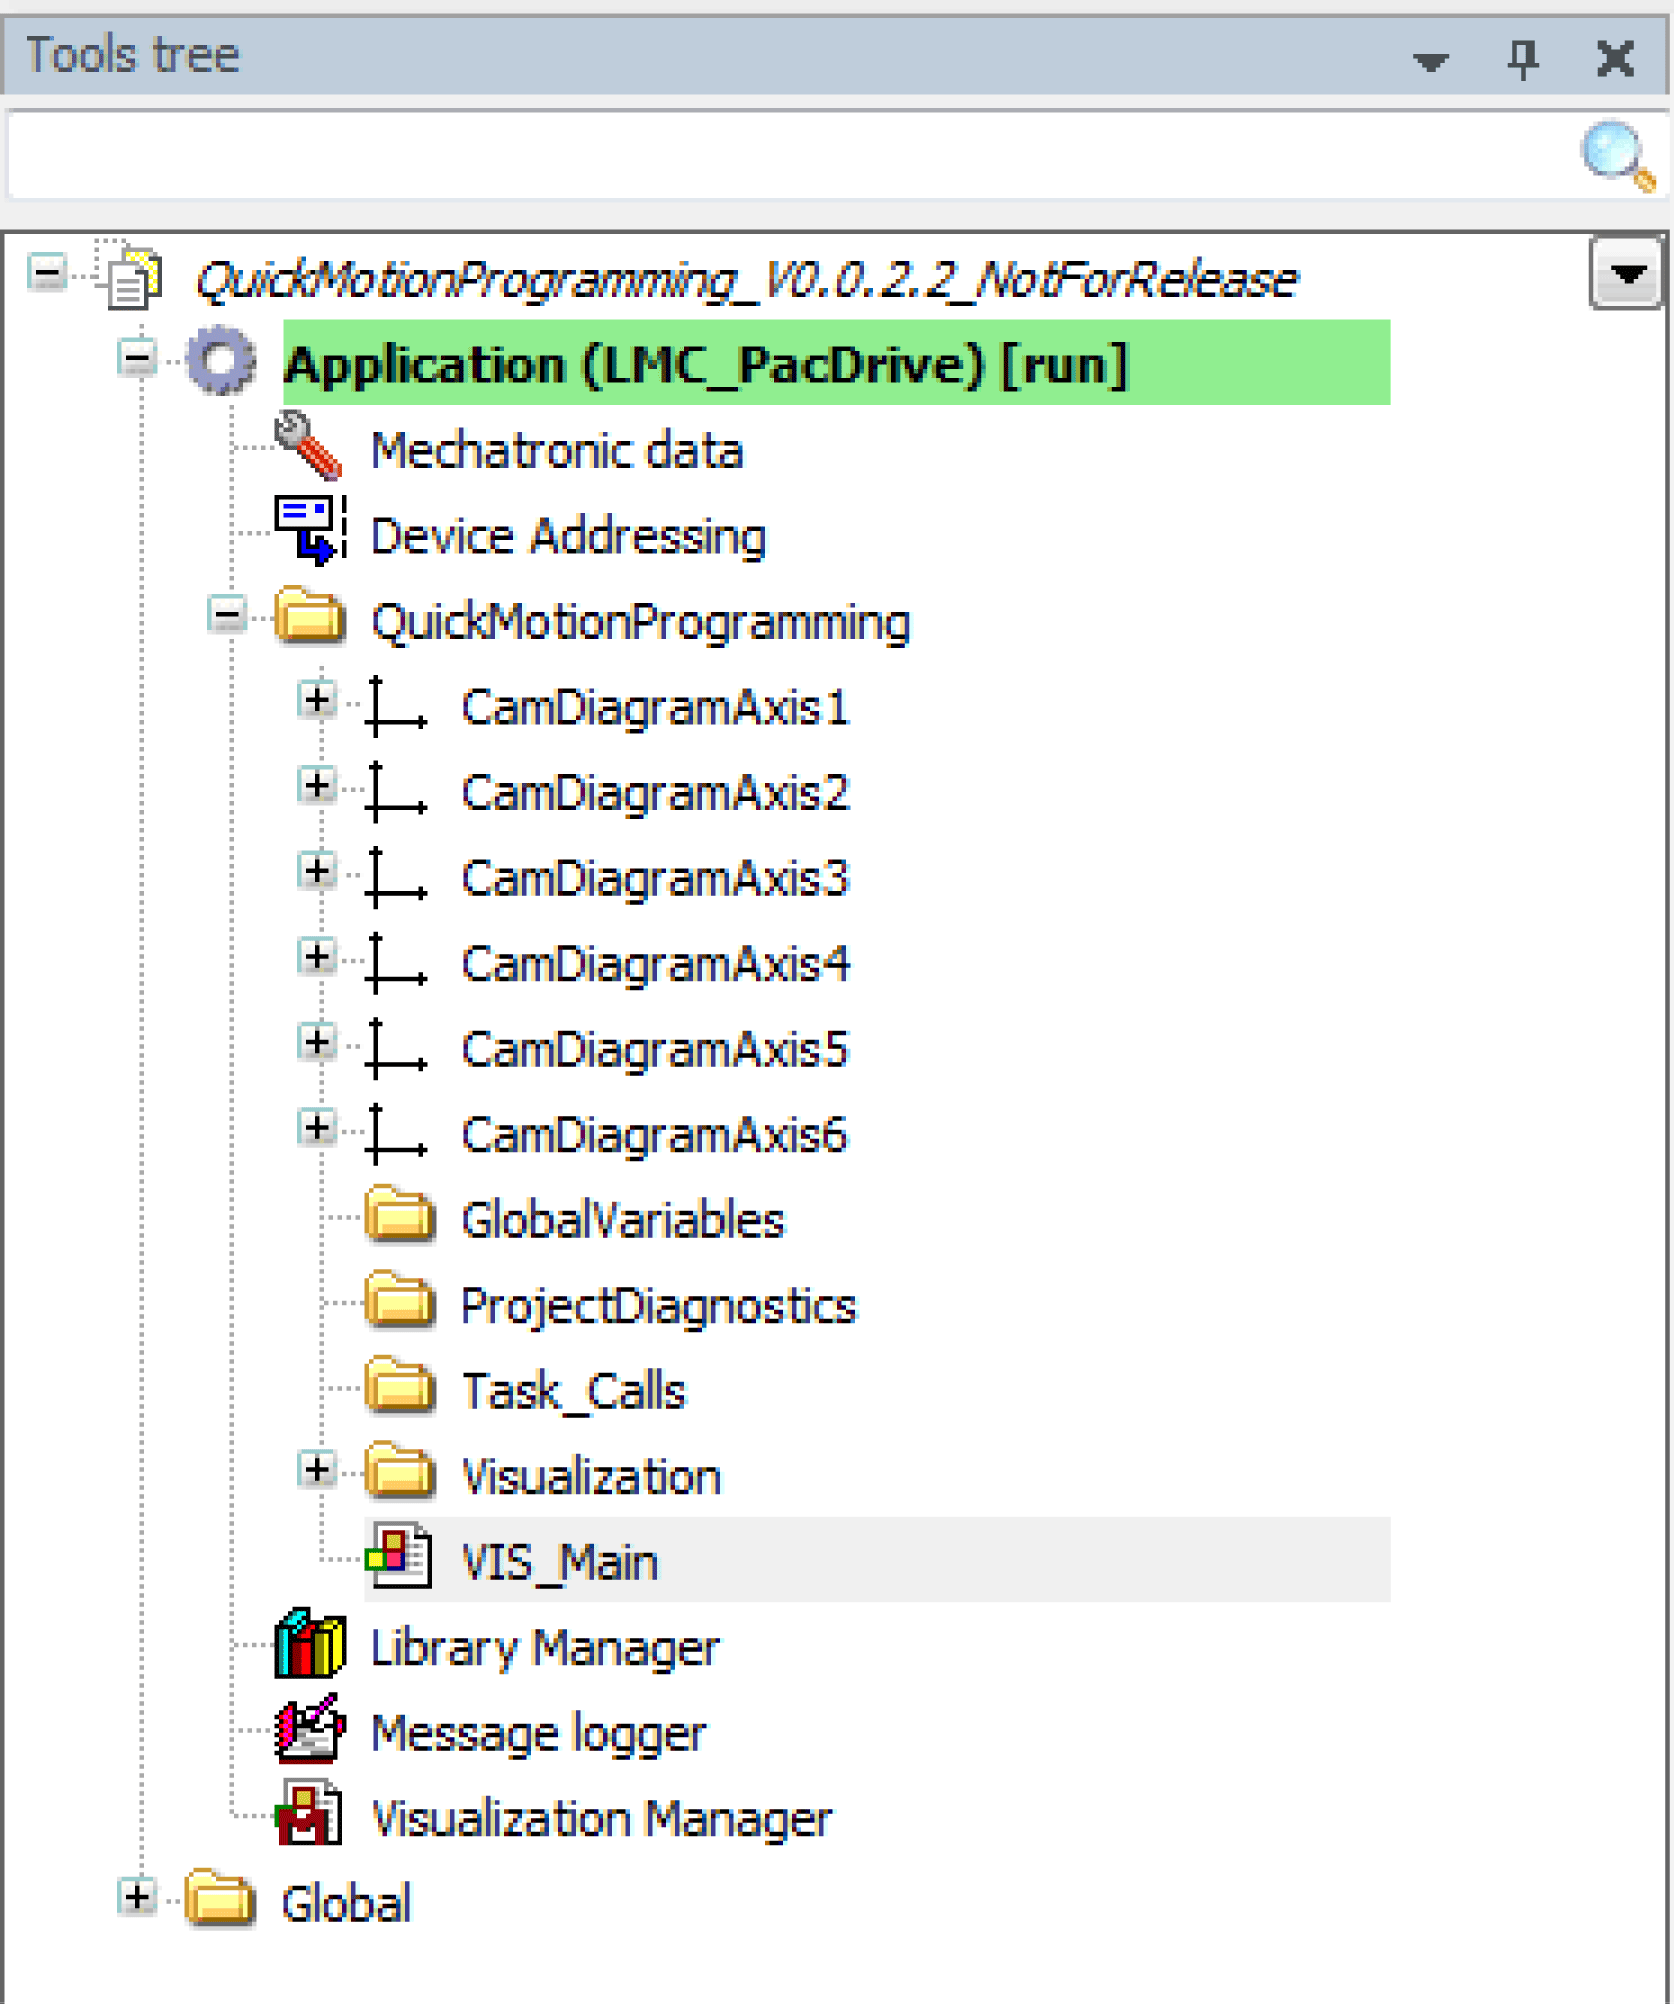Collapse the QuickMotionProgramming_V0.0.2.2 project root node
The height and width of the screenshot is (2004, 1674).
tap(48, 272)
